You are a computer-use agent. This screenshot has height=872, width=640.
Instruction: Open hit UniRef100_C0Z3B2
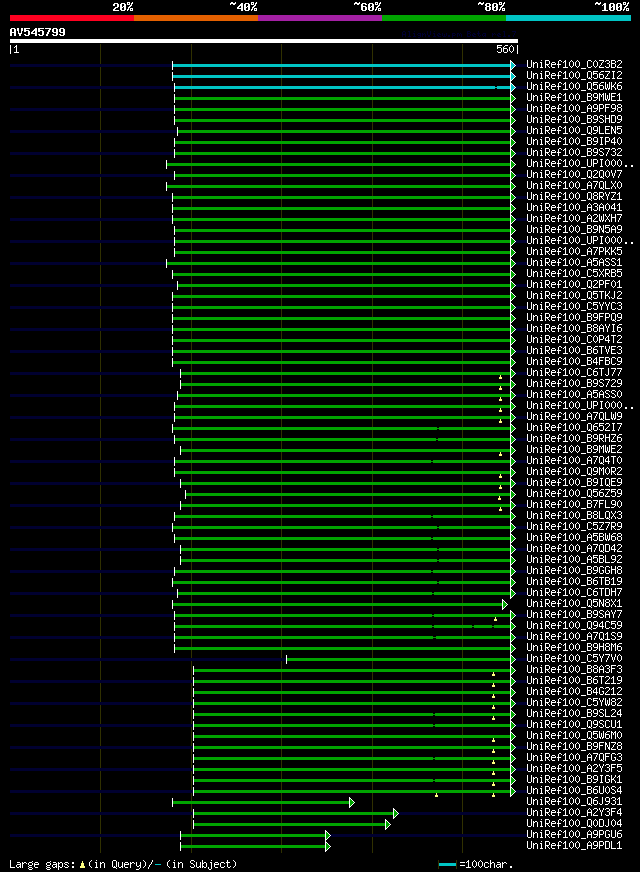pos(574,65)
